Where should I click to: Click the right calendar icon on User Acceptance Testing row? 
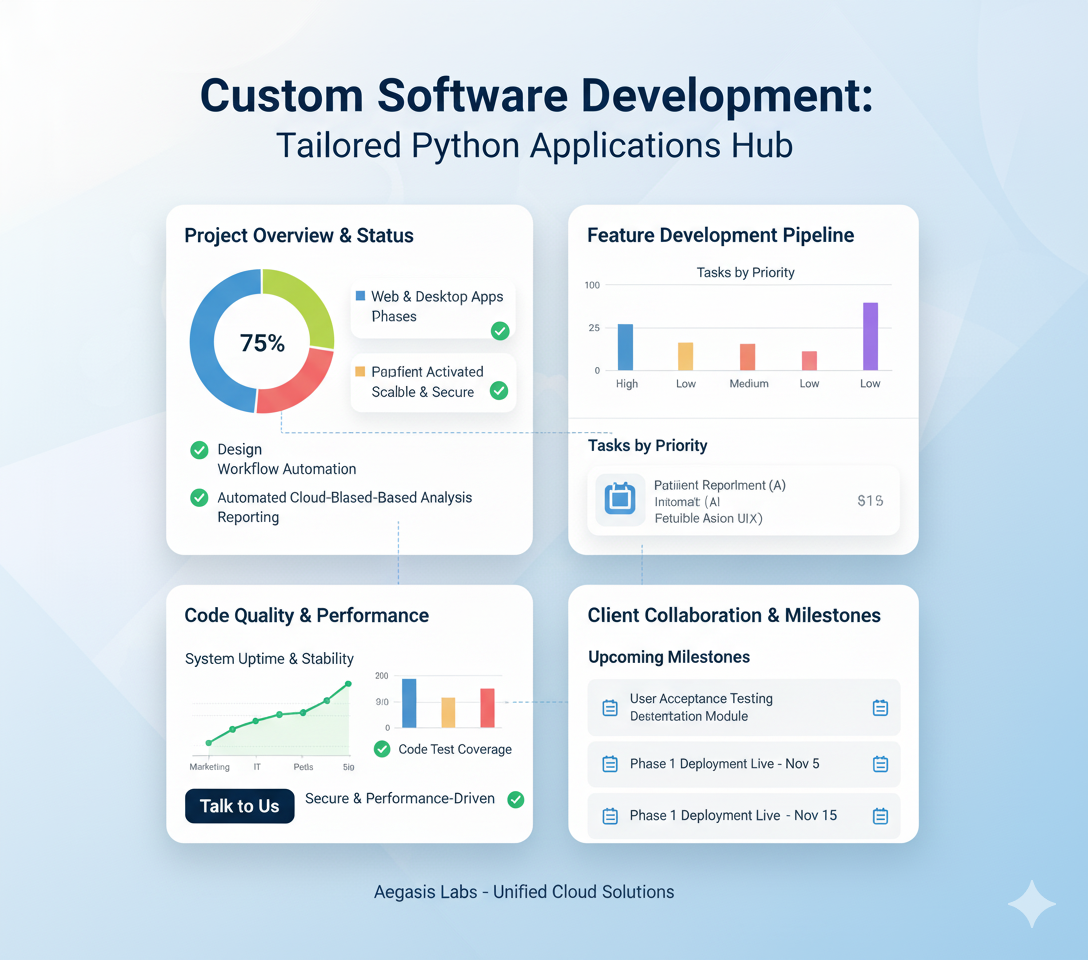coord(880,708)
